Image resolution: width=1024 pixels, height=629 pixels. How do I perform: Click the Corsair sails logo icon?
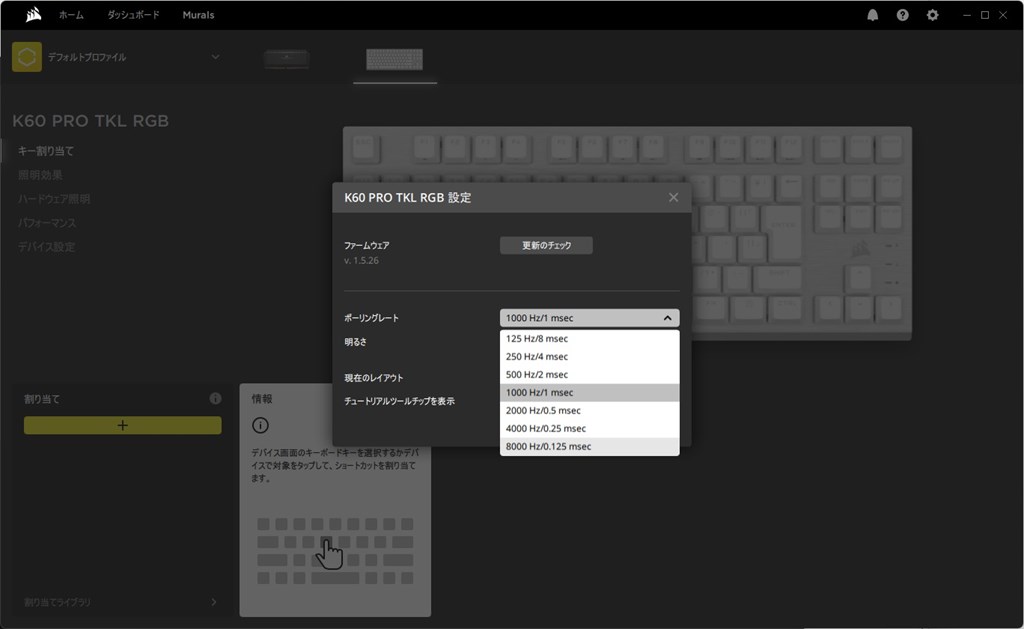click(x=33, y=14)
